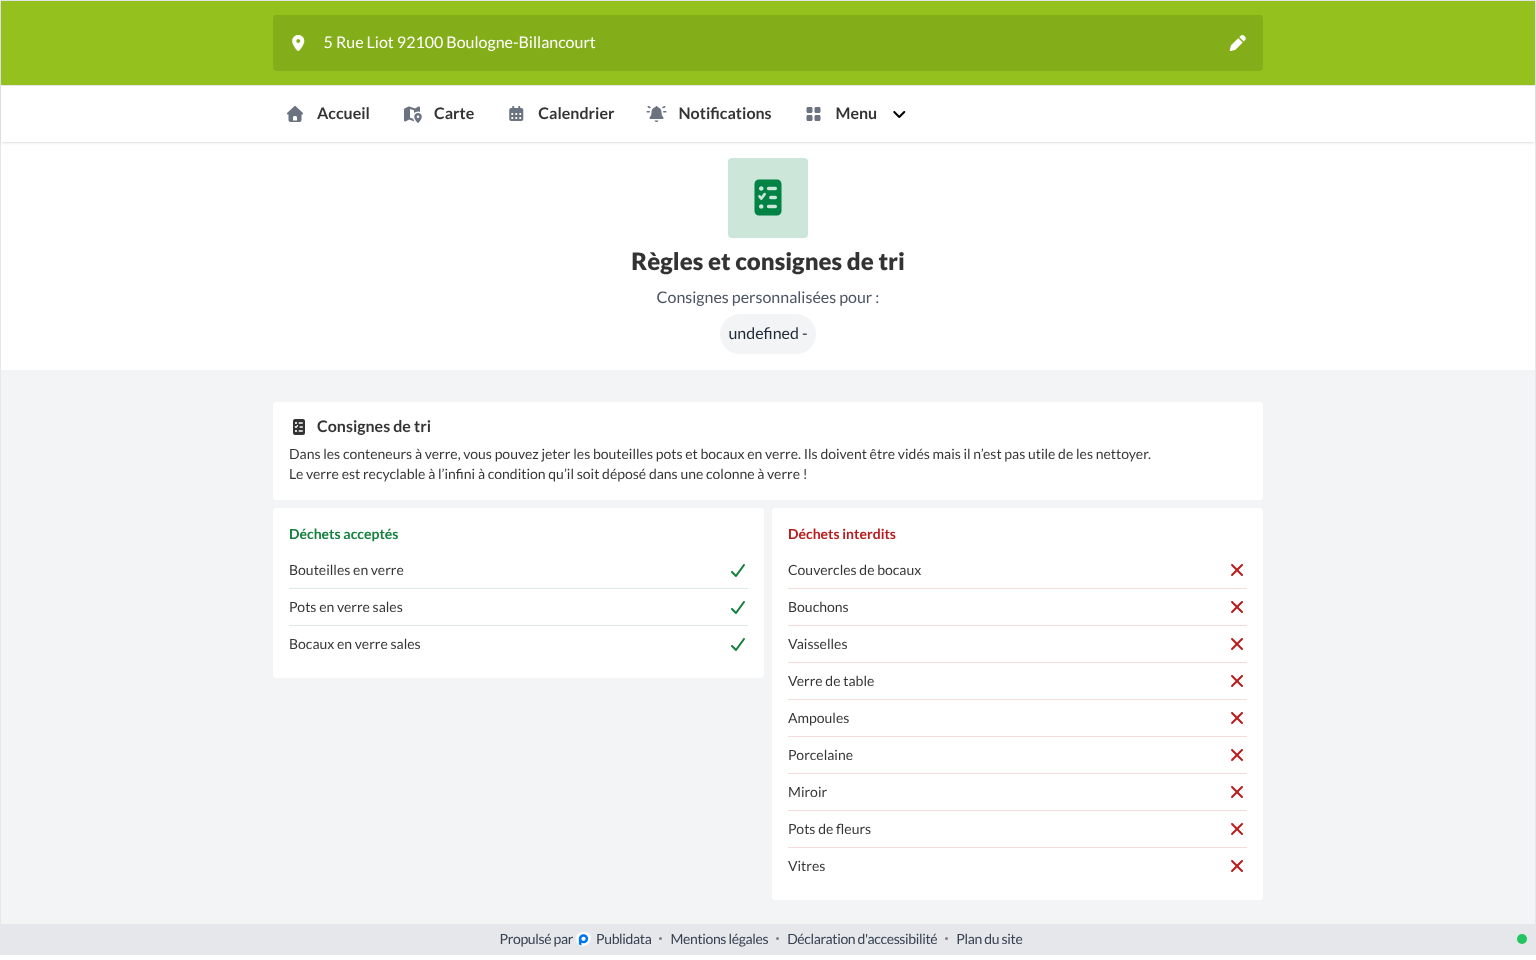Click the 'Déchets interdits' heading

pyautogui.click(x=842, y=535)
